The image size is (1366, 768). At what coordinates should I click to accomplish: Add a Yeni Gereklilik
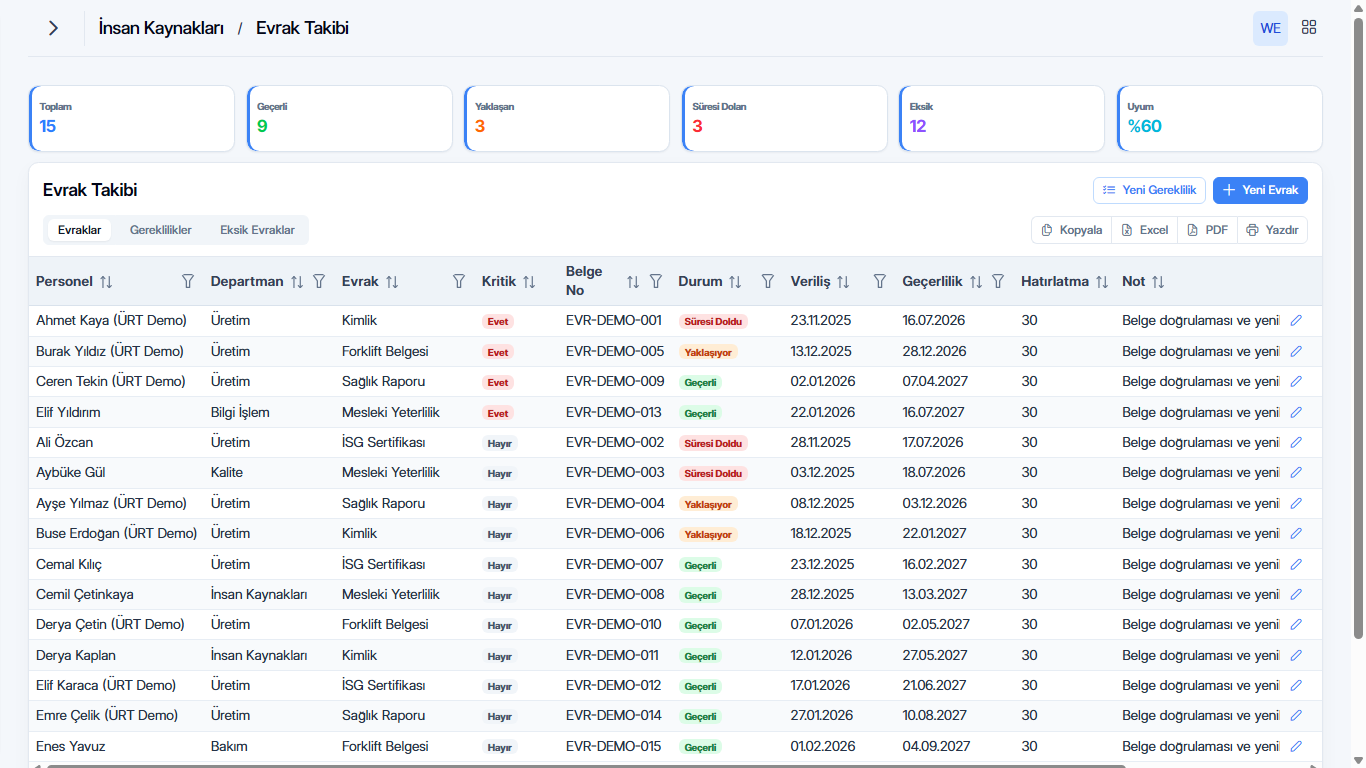[x=1149, y=190]
